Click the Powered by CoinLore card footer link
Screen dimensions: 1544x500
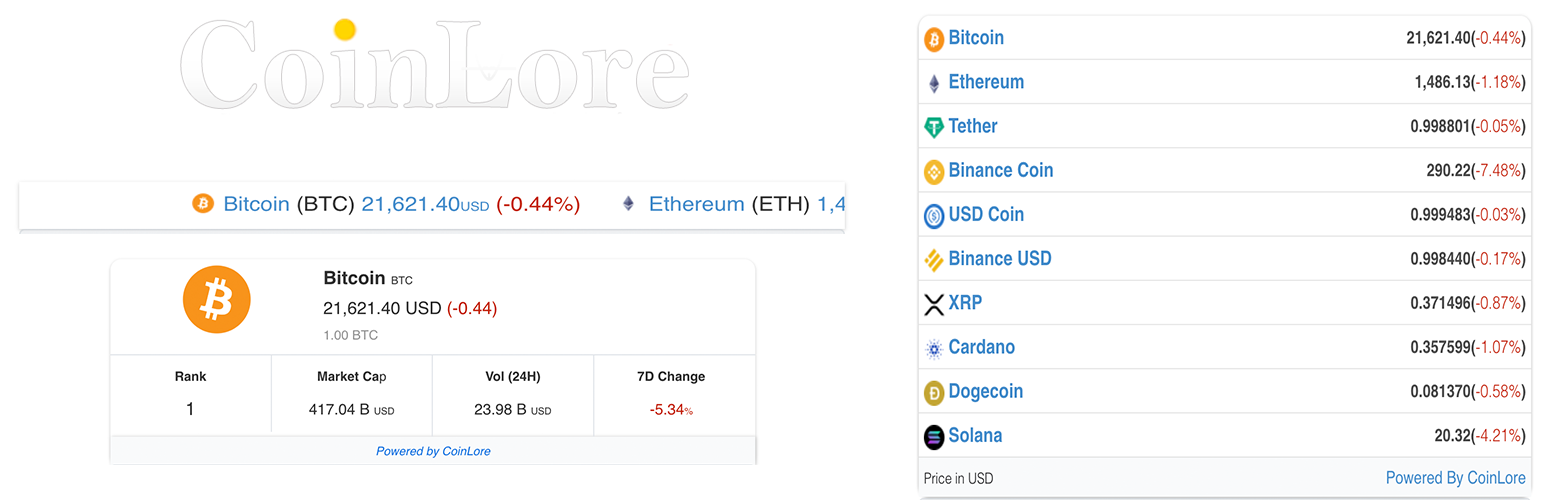click(x=433, y=451)
